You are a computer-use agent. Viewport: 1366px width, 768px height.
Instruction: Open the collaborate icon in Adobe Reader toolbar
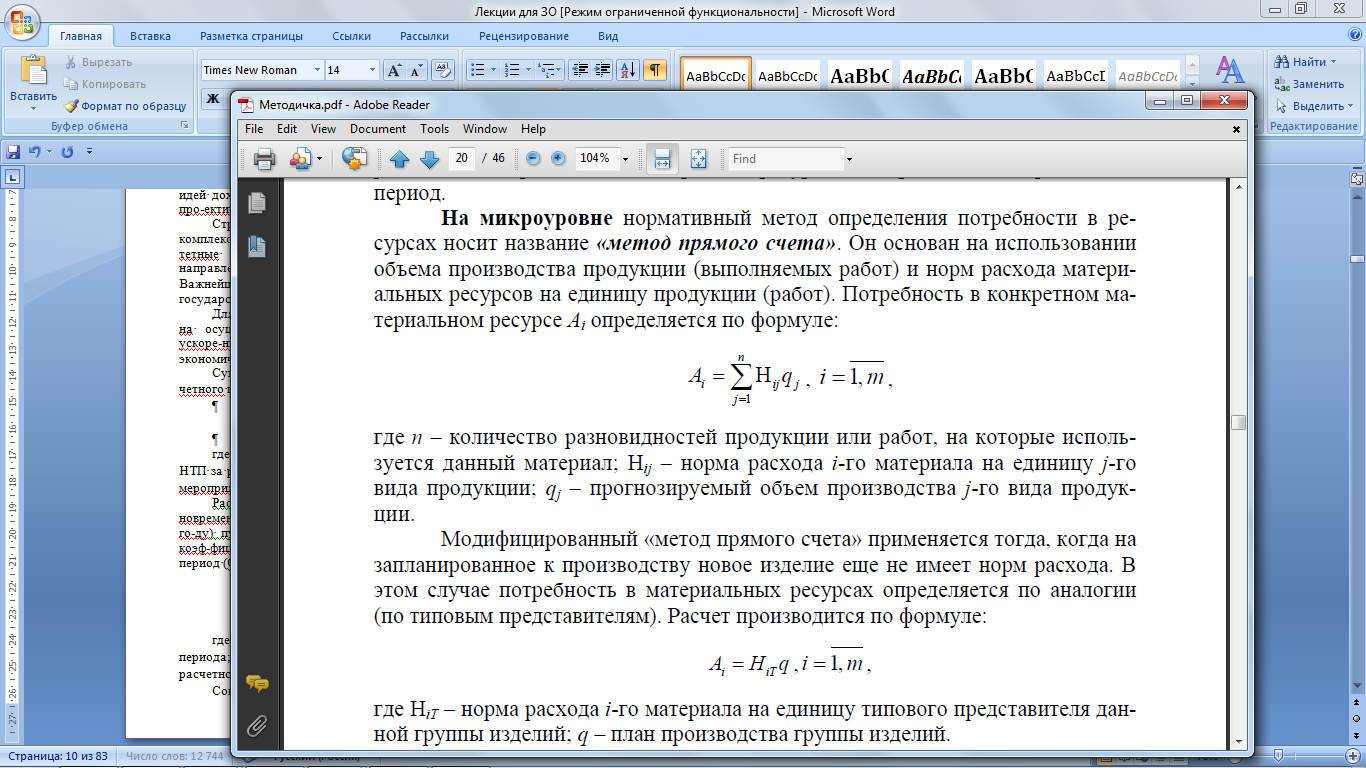(x=300, y=159)
